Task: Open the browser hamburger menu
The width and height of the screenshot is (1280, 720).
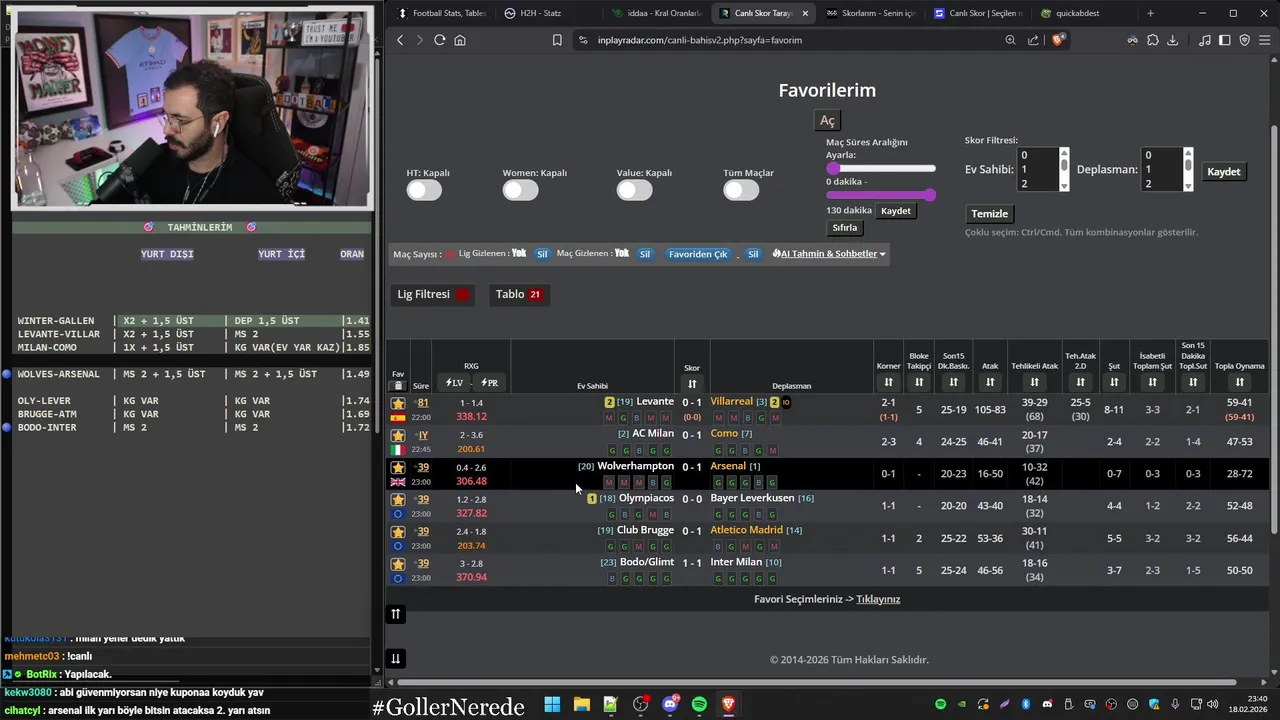Action: 1265,40
